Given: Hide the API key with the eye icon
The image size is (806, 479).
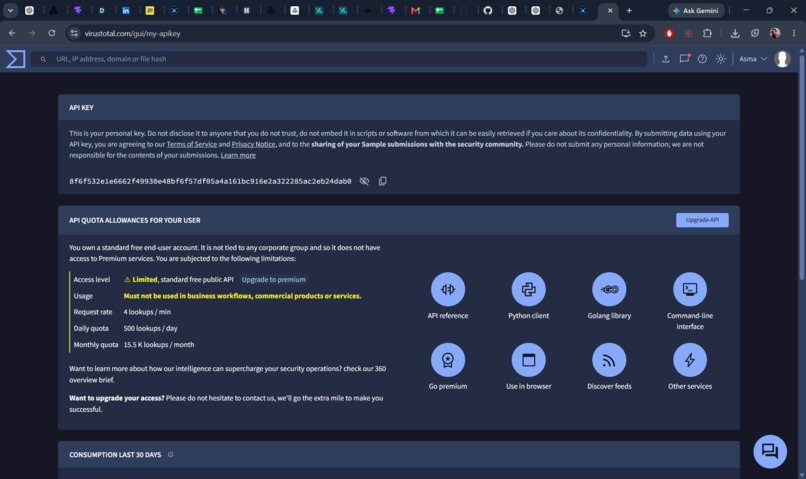Looking at the screenshot, I should coord(364,181).
